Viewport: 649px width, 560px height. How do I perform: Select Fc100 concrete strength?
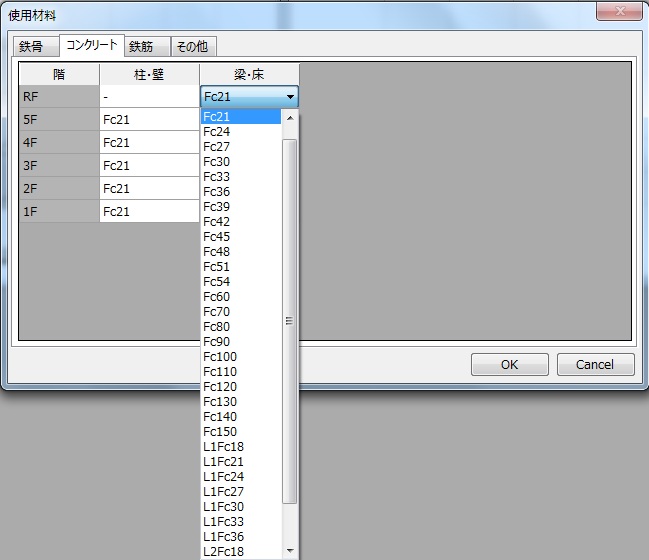tap(241, 357)
